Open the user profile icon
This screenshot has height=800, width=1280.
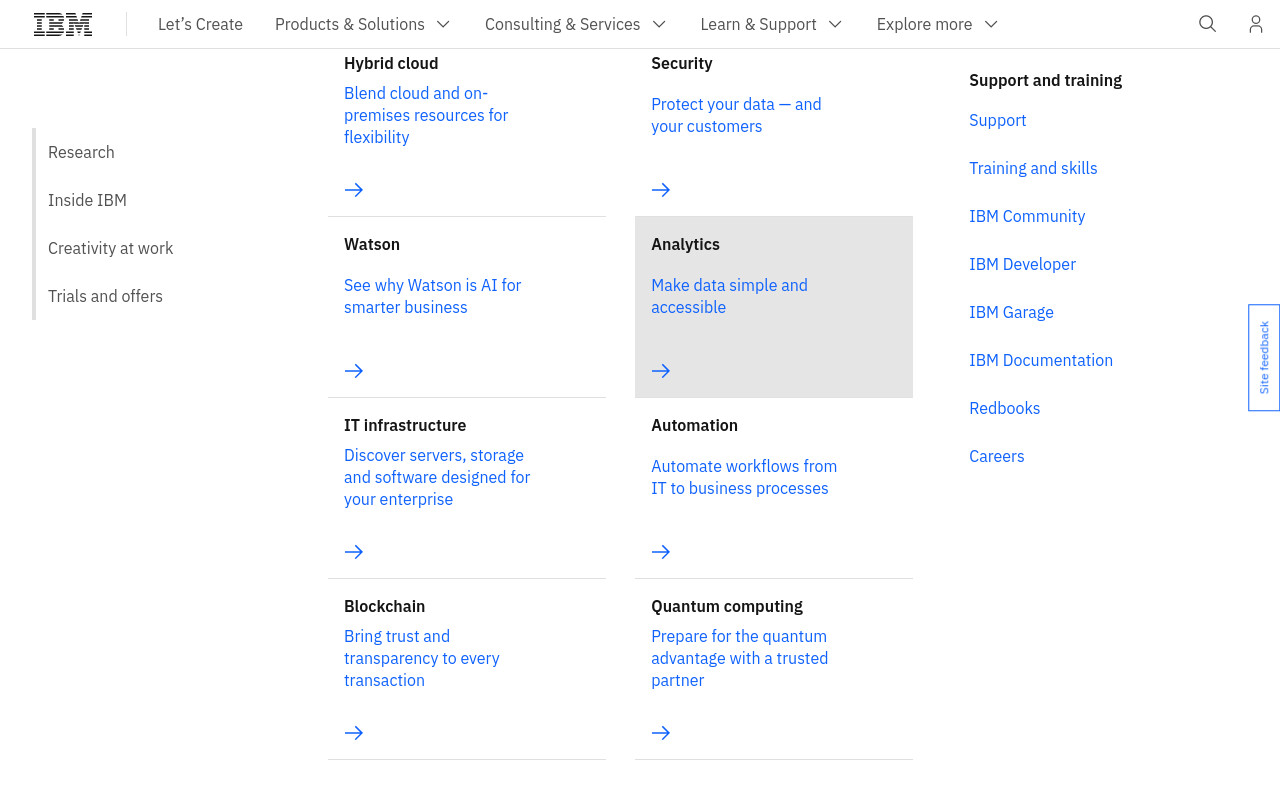point(1256,24)
